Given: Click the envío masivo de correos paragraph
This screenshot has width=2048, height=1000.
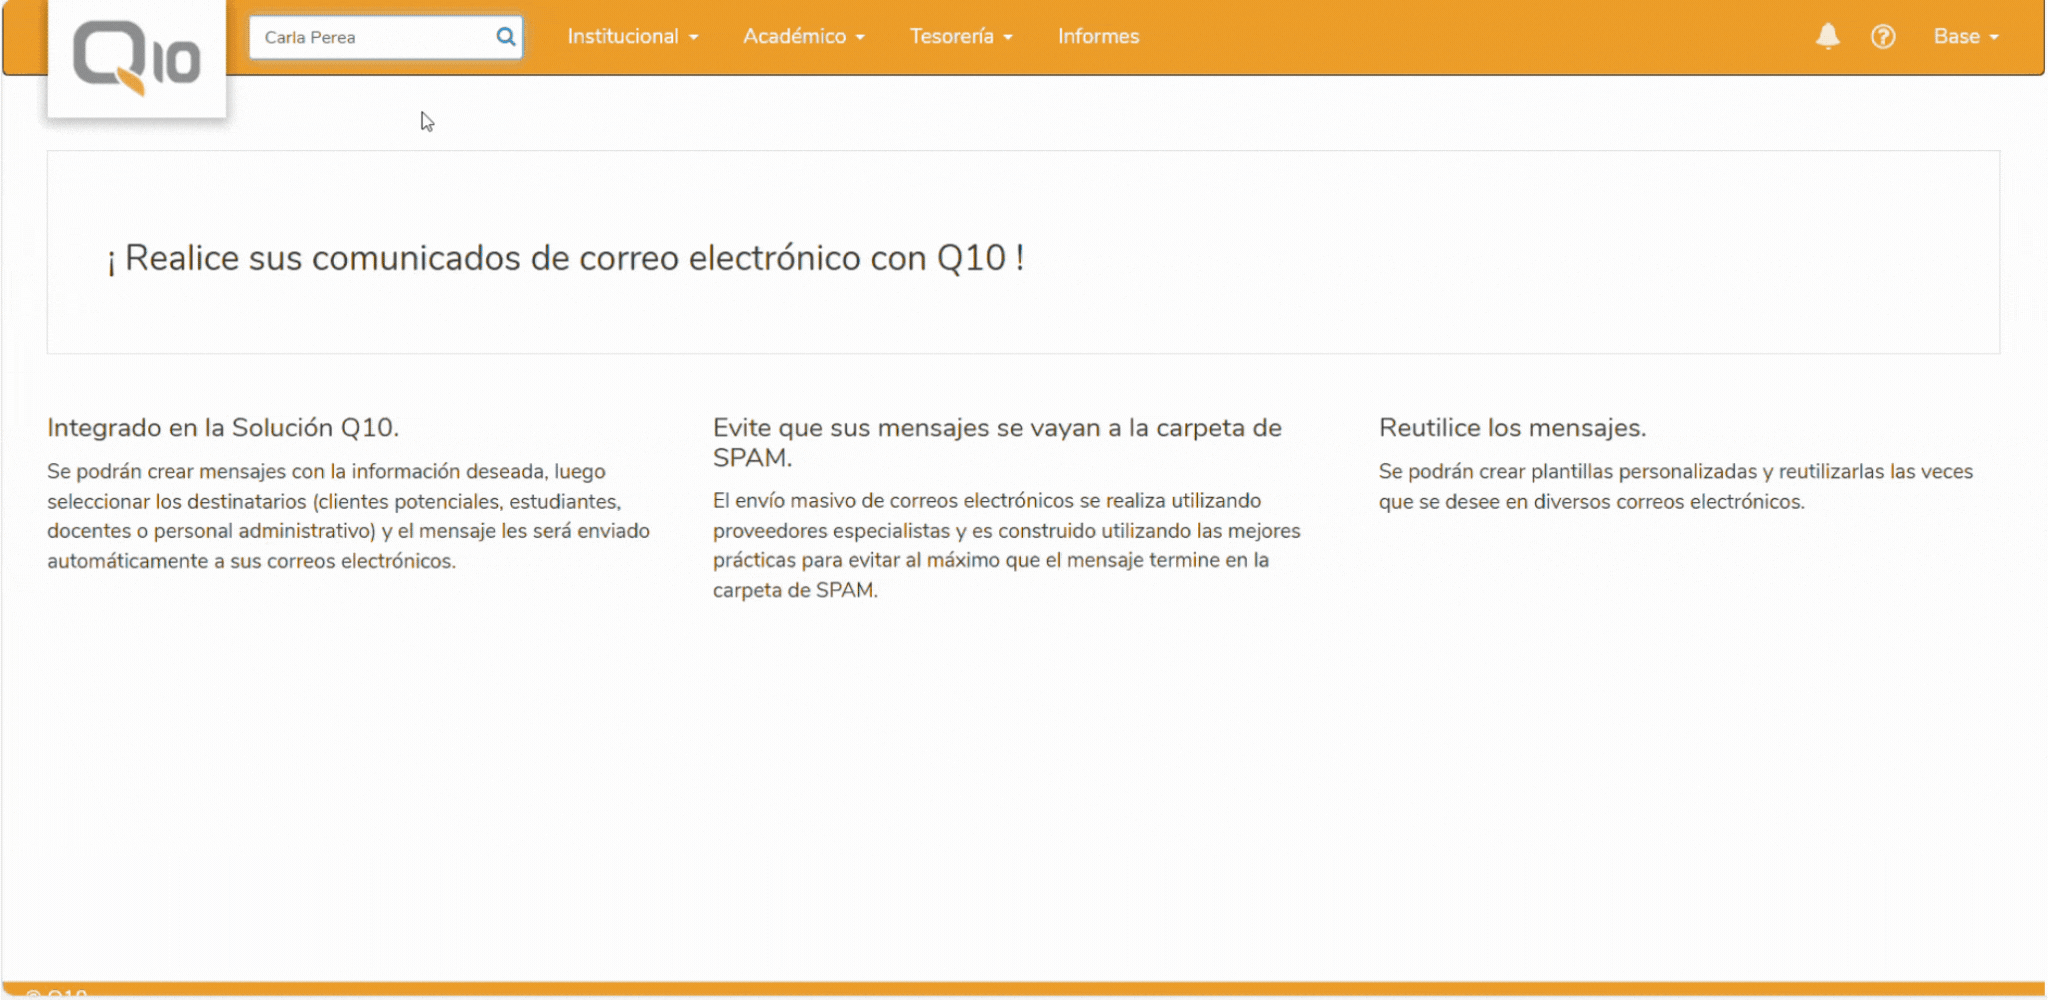Looking at the screenshot, I should pyautogui.click(x=1005, y=545).
